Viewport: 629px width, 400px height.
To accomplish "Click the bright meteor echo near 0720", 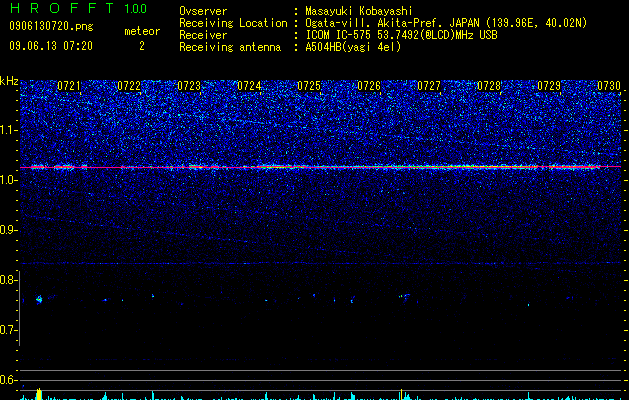I will (39, 299).
